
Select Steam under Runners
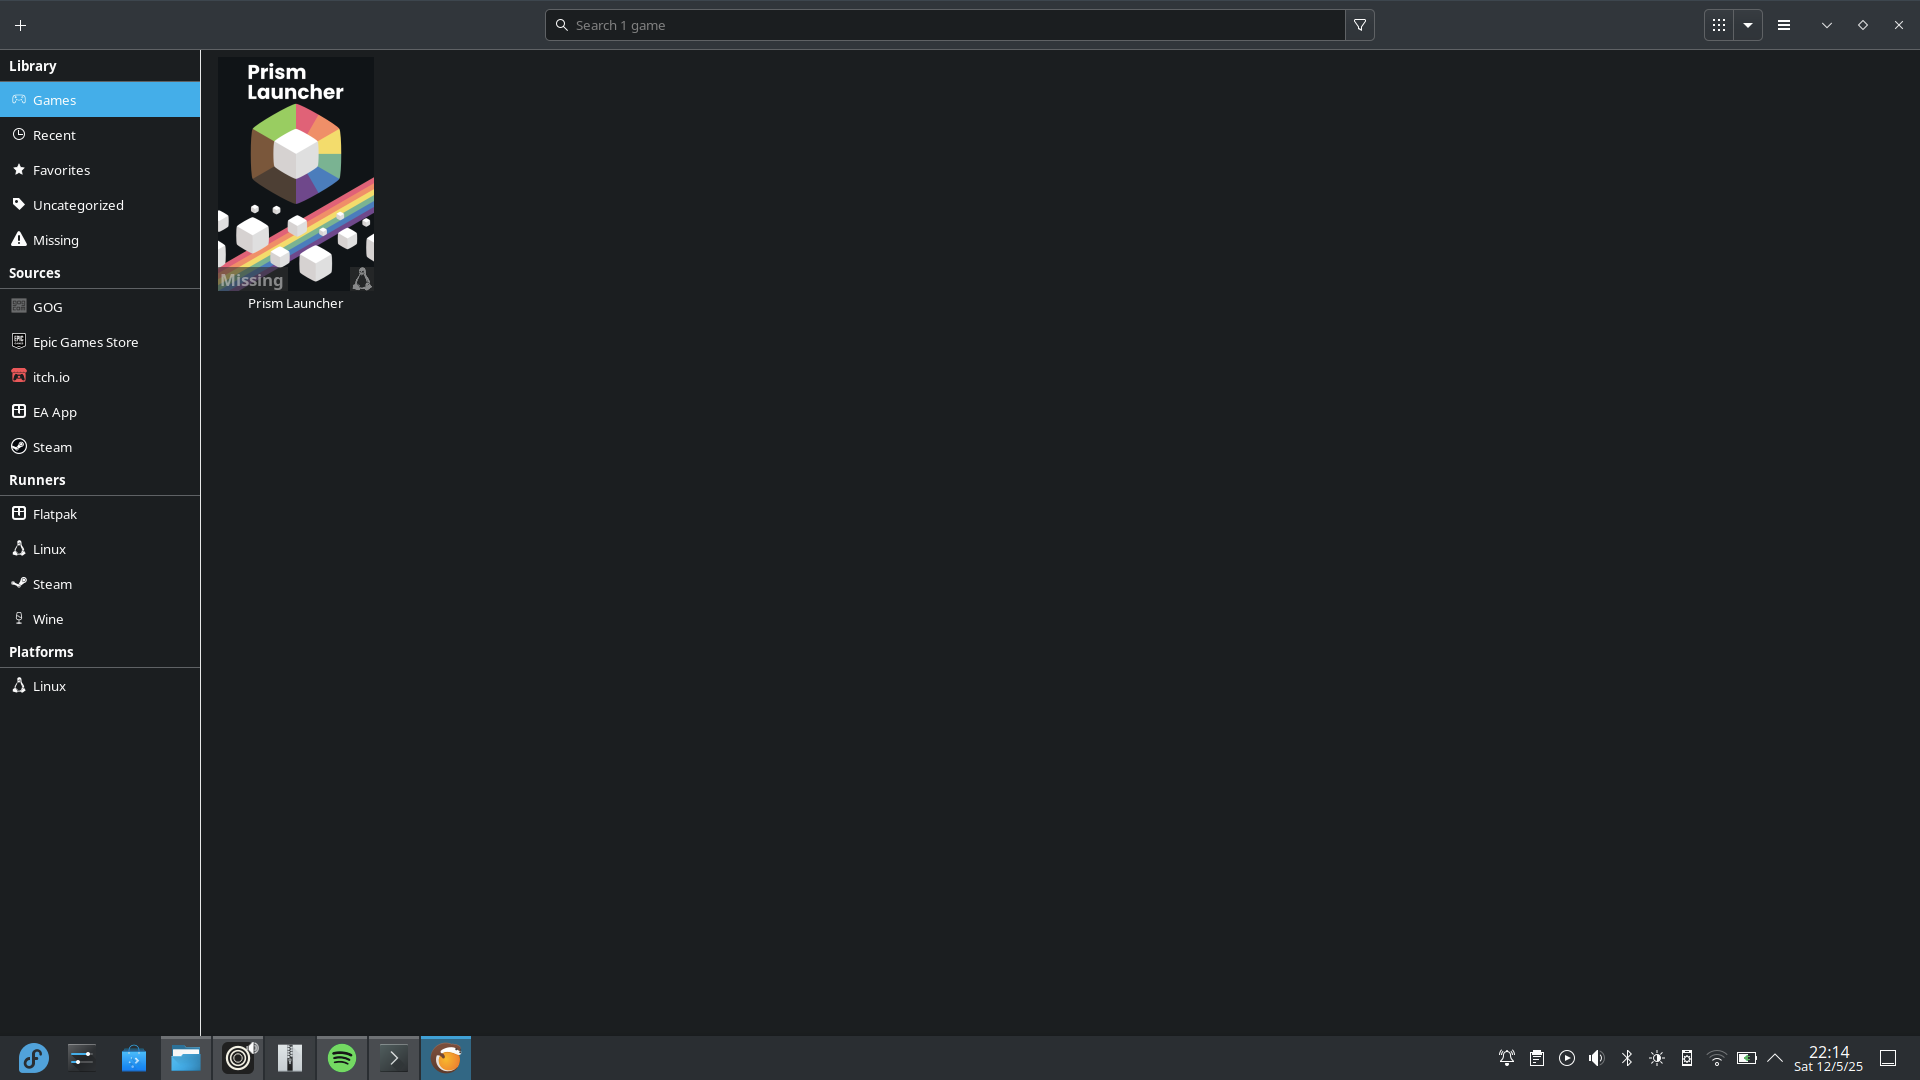[100, 584]
